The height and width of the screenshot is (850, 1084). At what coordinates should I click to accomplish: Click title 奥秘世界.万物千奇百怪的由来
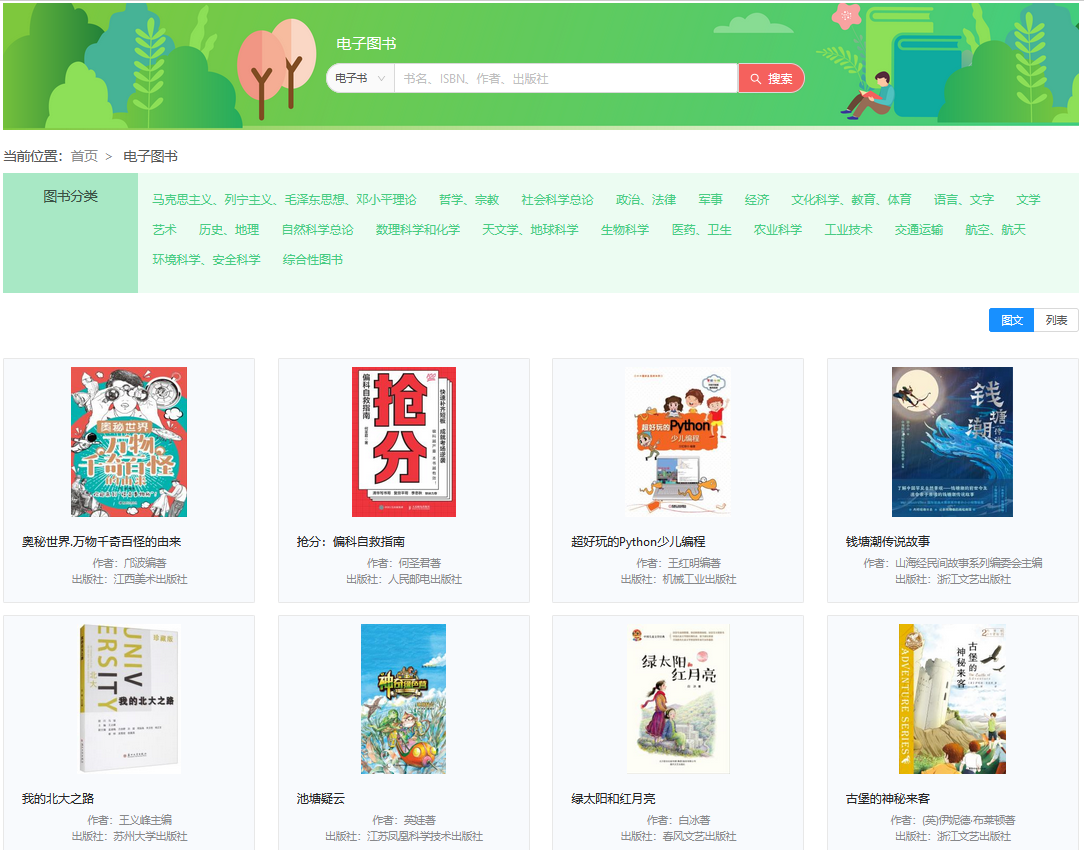pos(101,542)
